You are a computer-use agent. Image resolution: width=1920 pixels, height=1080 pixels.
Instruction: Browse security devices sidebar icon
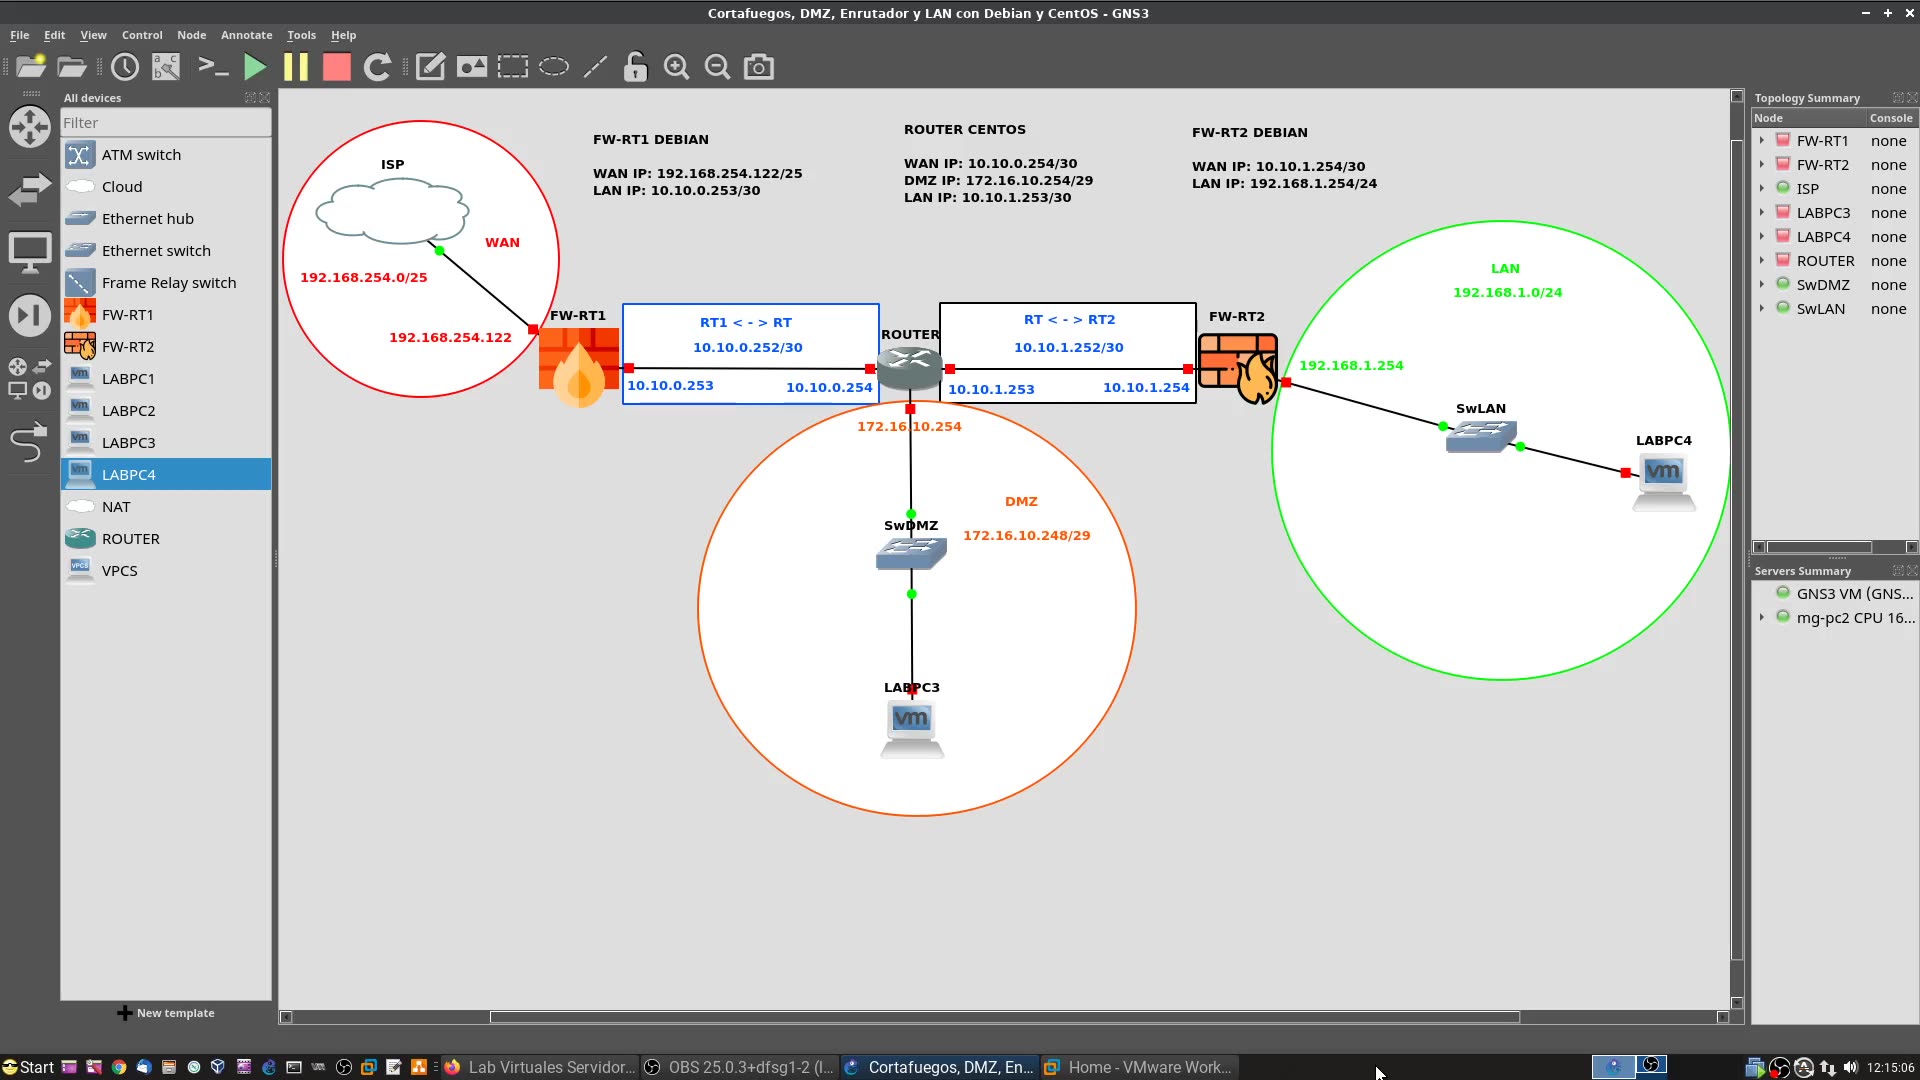30,316
